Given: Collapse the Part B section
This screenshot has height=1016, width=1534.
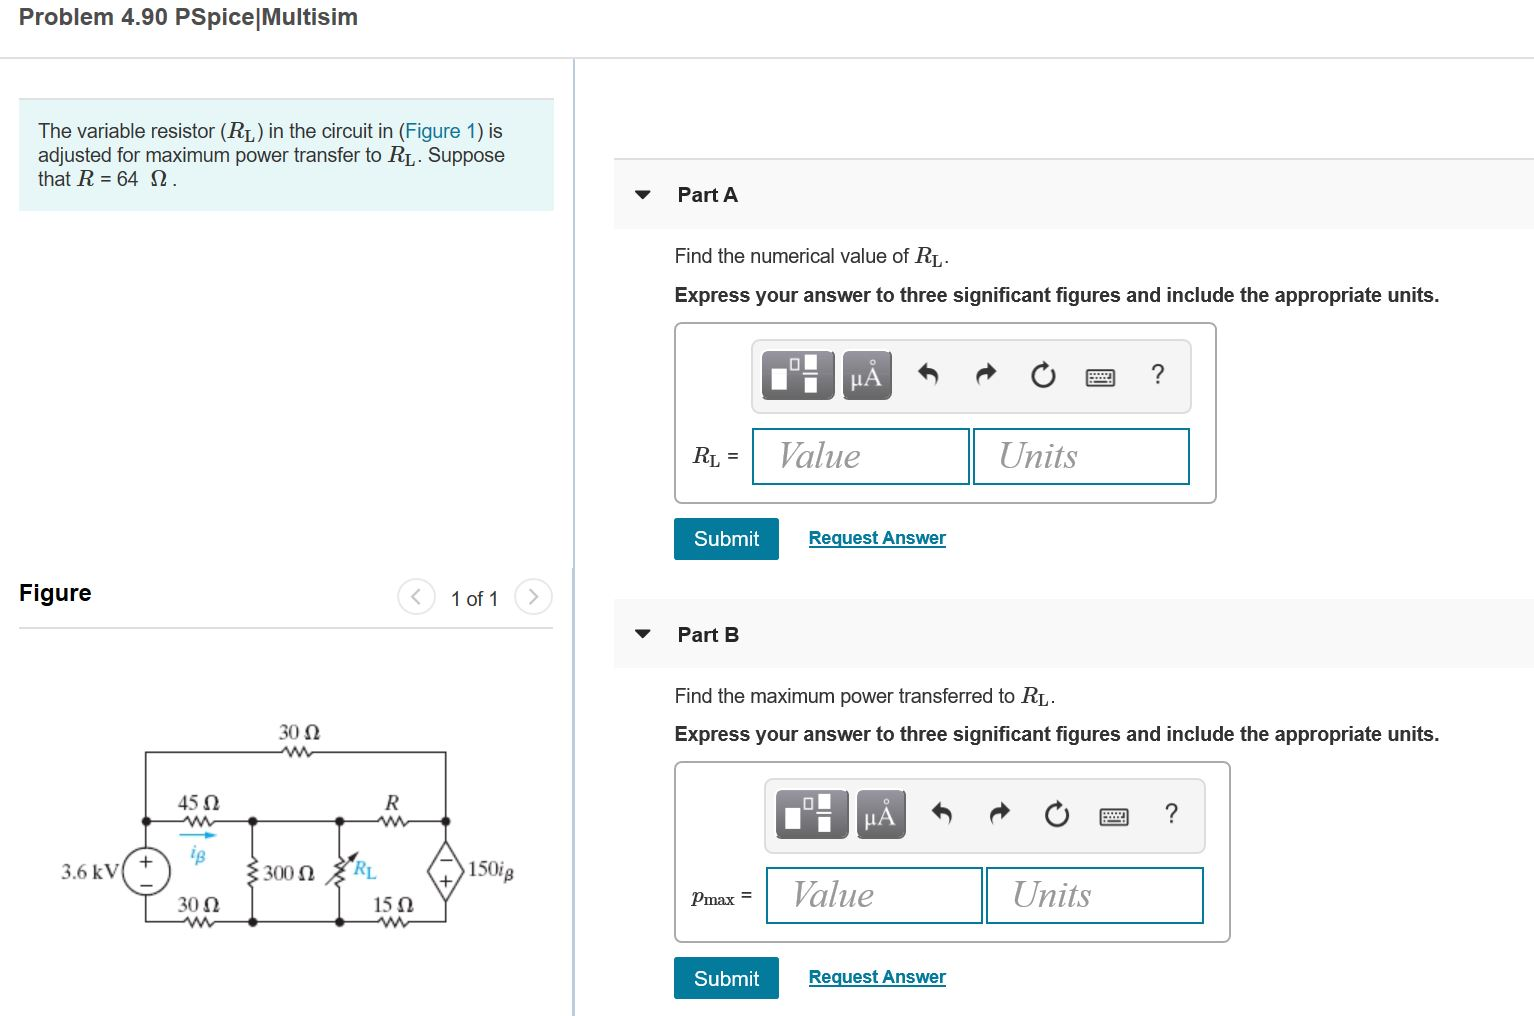Looking at the screenshot, I should (643, 634).
